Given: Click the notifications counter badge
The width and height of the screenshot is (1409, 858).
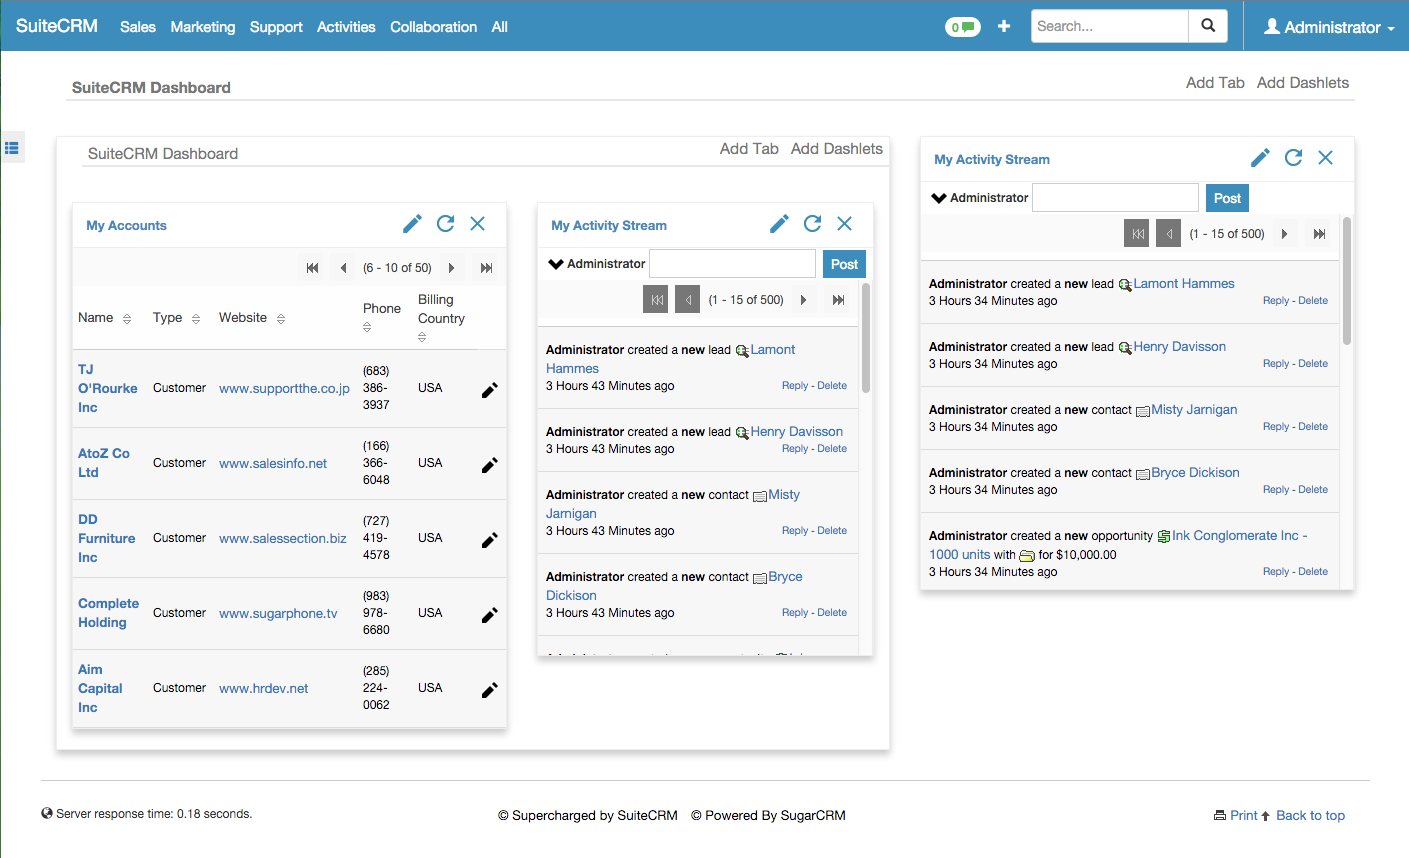Looking at the screenshot, I should 962,27.
